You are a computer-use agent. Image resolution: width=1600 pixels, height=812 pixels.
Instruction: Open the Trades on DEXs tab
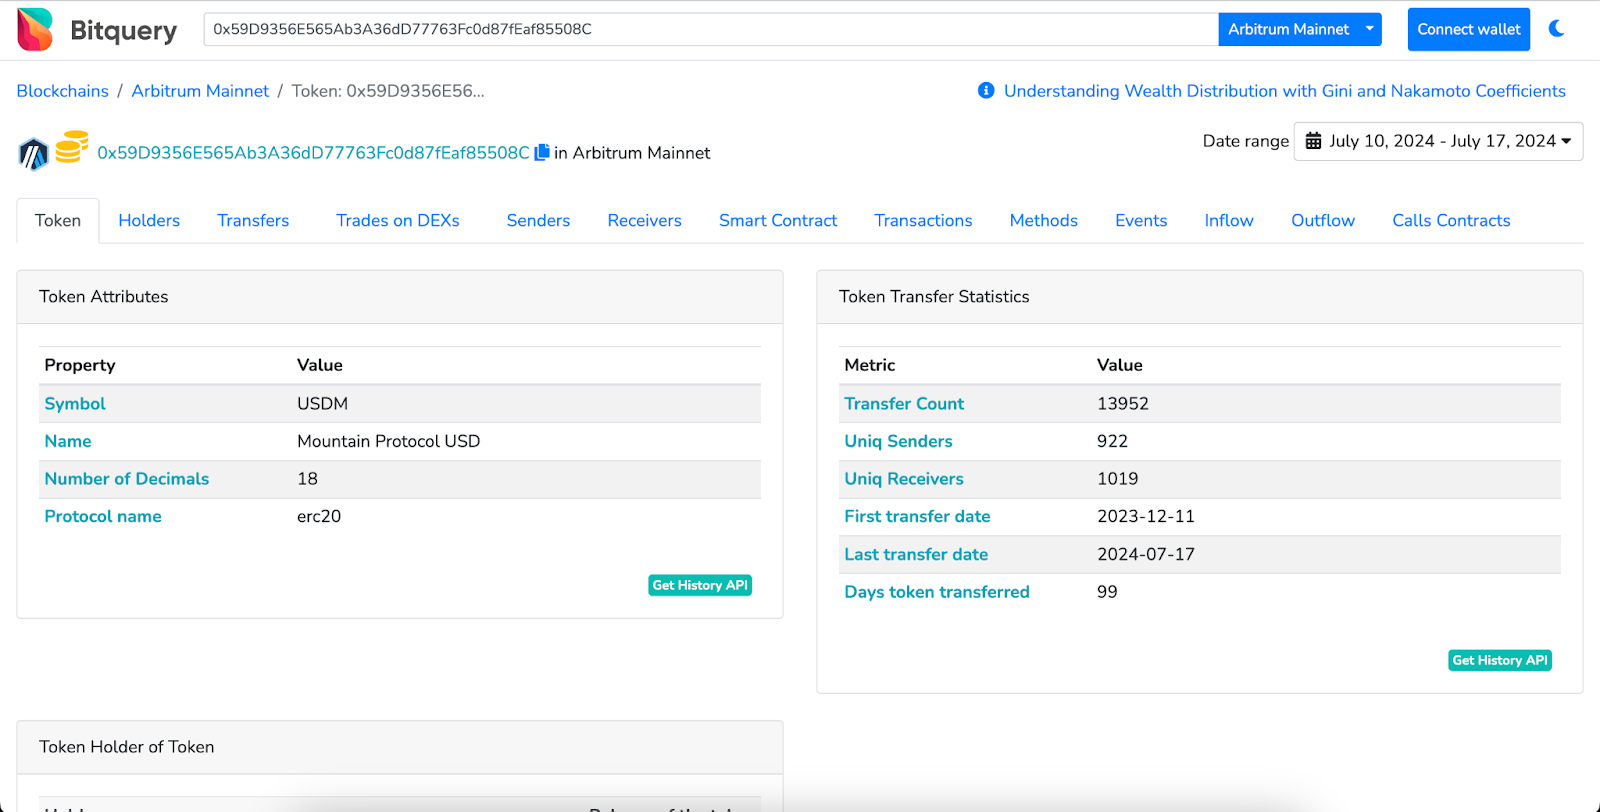(x=398, y=220)
